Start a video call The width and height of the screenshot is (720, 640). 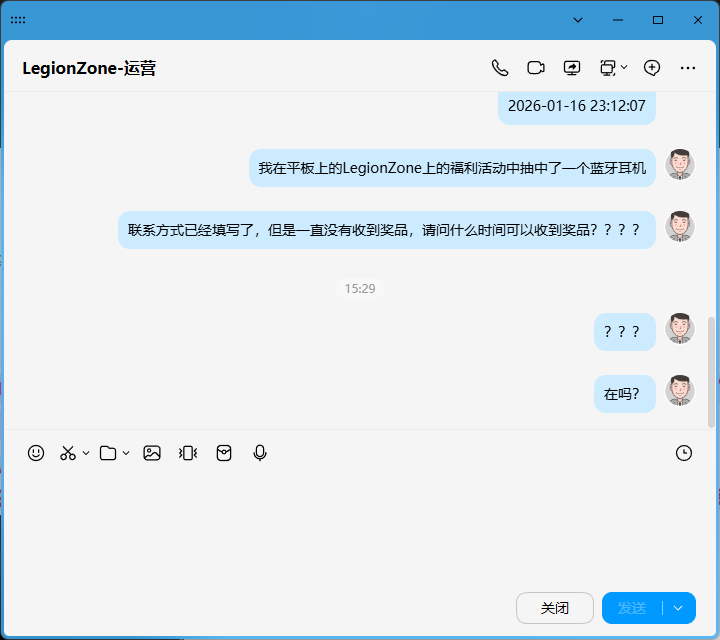click(x=535, y=68)
